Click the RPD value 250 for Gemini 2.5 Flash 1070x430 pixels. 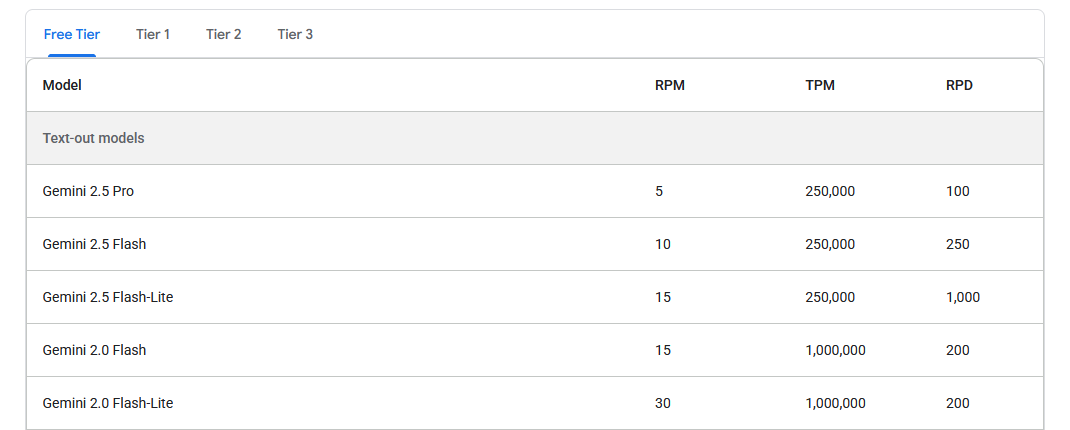[x=957, y=244]
